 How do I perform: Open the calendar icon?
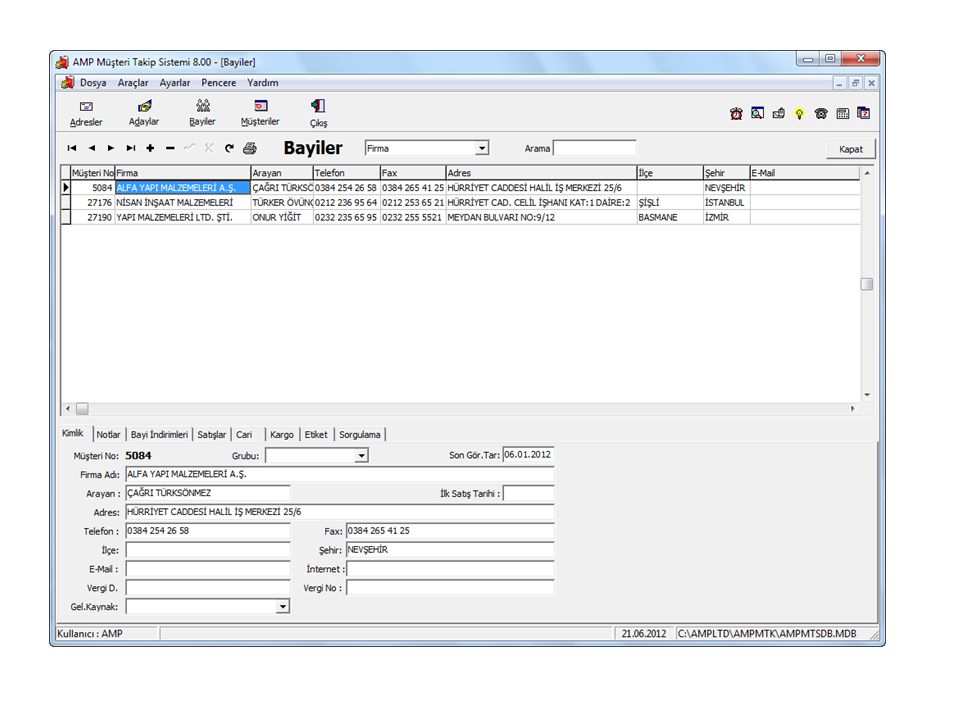(864, 113)
